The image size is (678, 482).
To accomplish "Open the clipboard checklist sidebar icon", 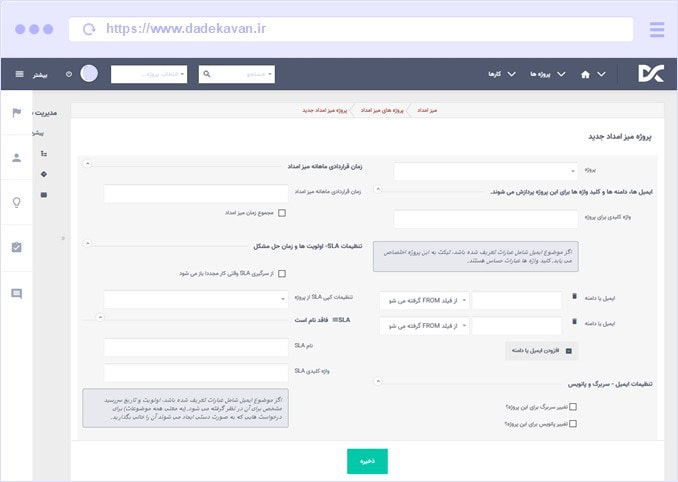I will click(16, 247).
